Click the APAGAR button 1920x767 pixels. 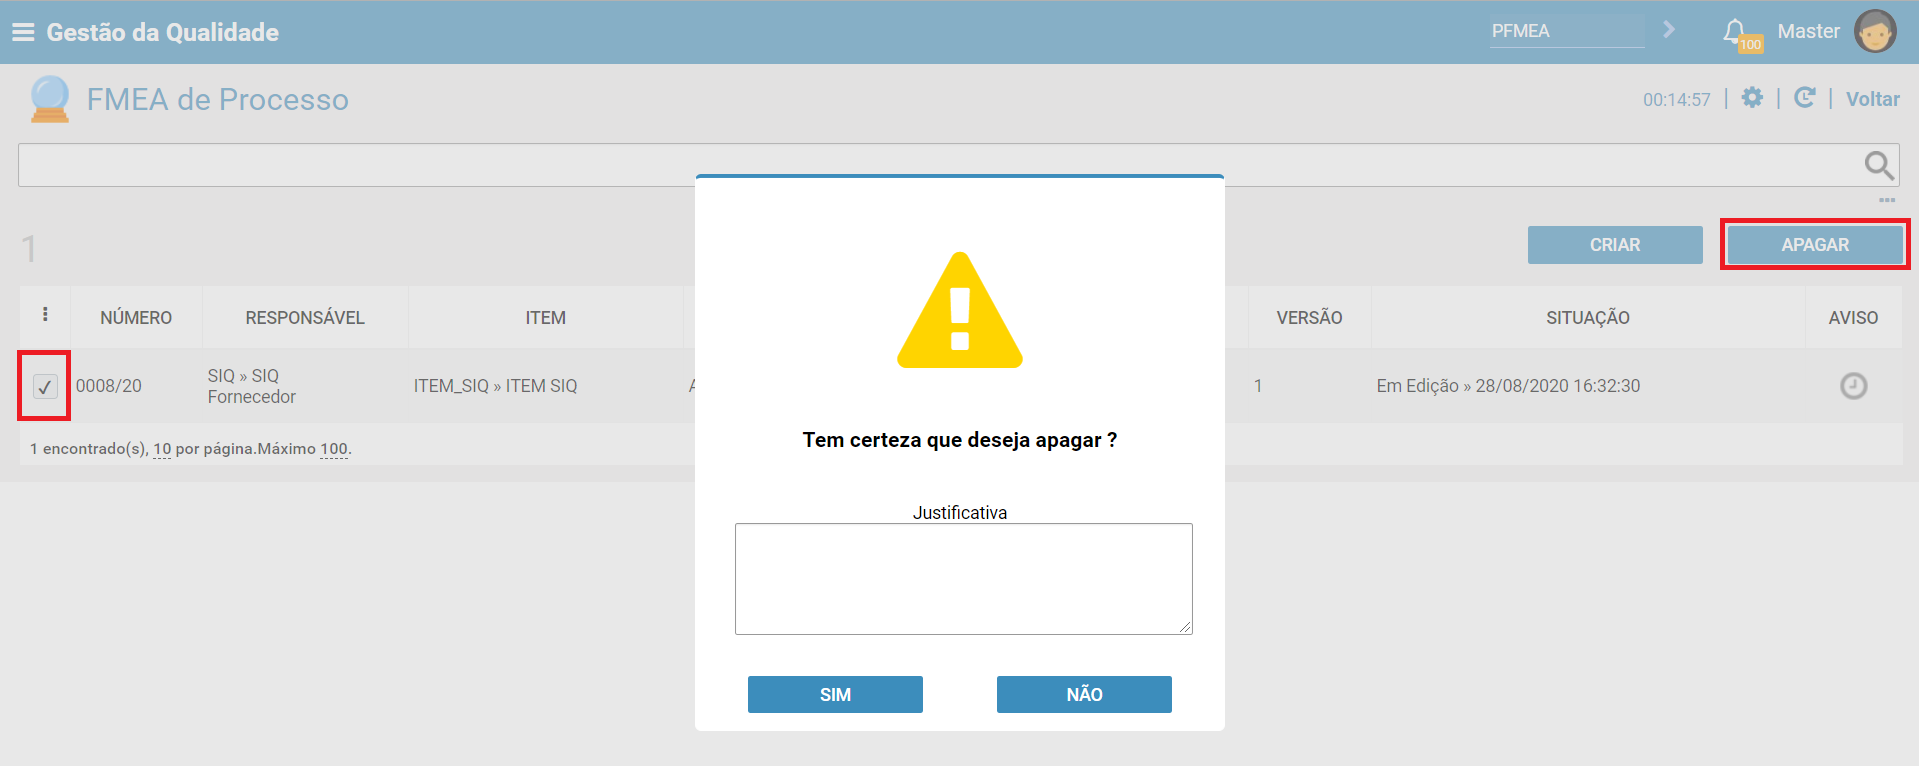(1815, 245)
